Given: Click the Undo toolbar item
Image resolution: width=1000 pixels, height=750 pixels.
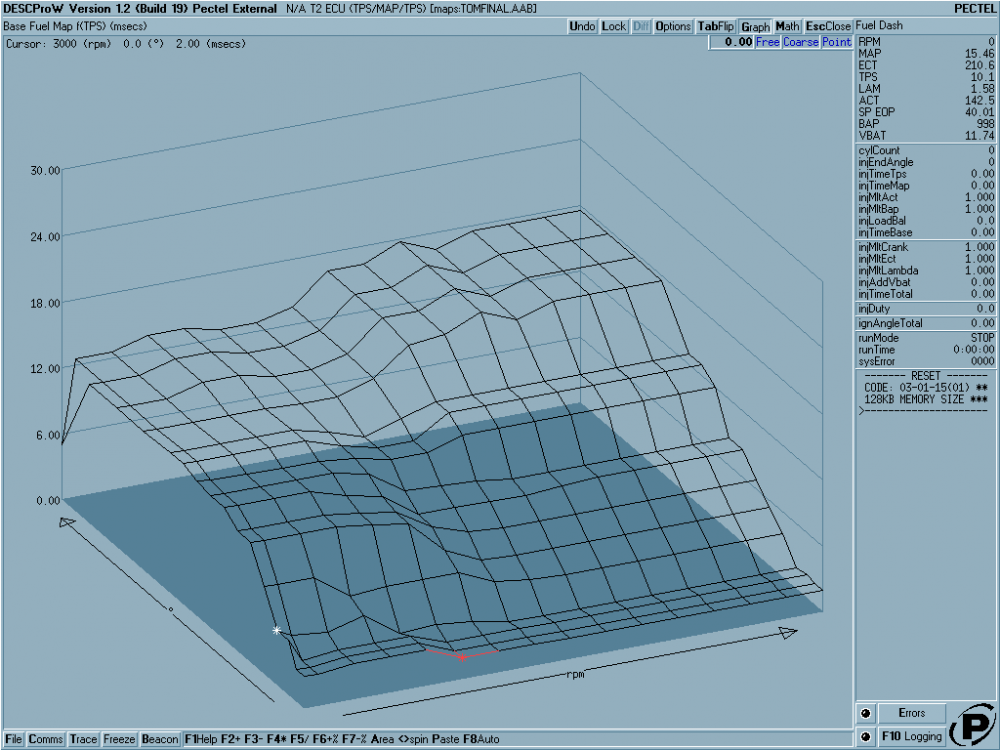Looking at the screenshot, I should click(x=581, y=27).
